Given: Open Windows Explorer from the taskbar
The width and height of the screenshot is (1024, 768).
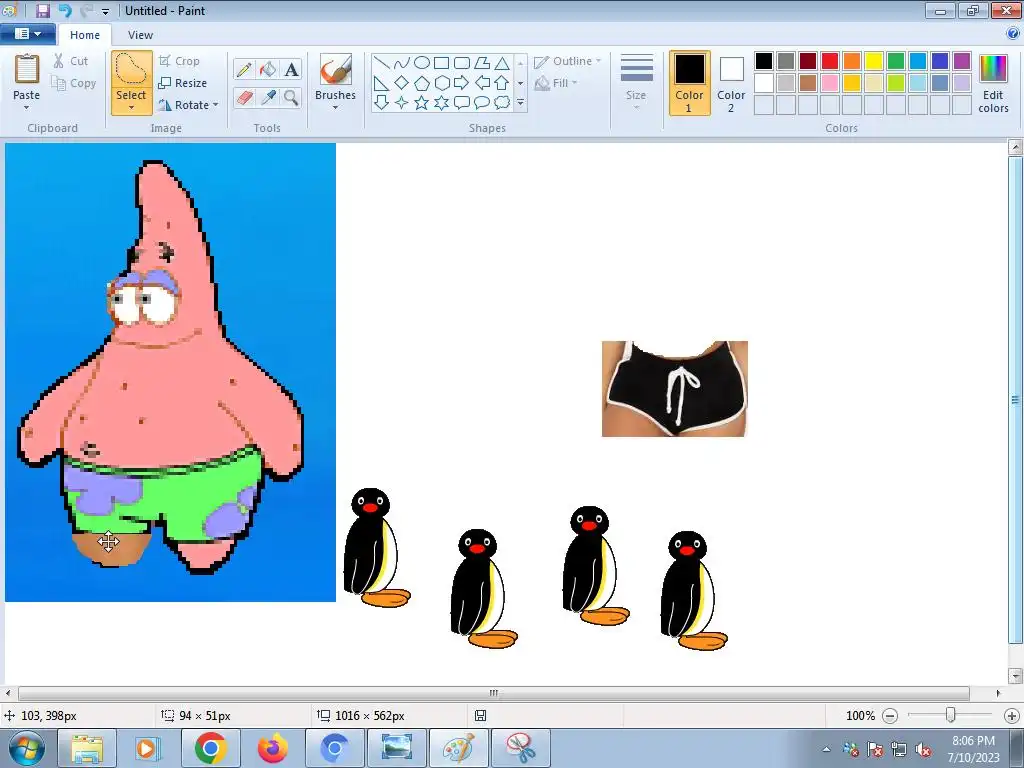Looking at the screenshot, I should click(87, 748).
